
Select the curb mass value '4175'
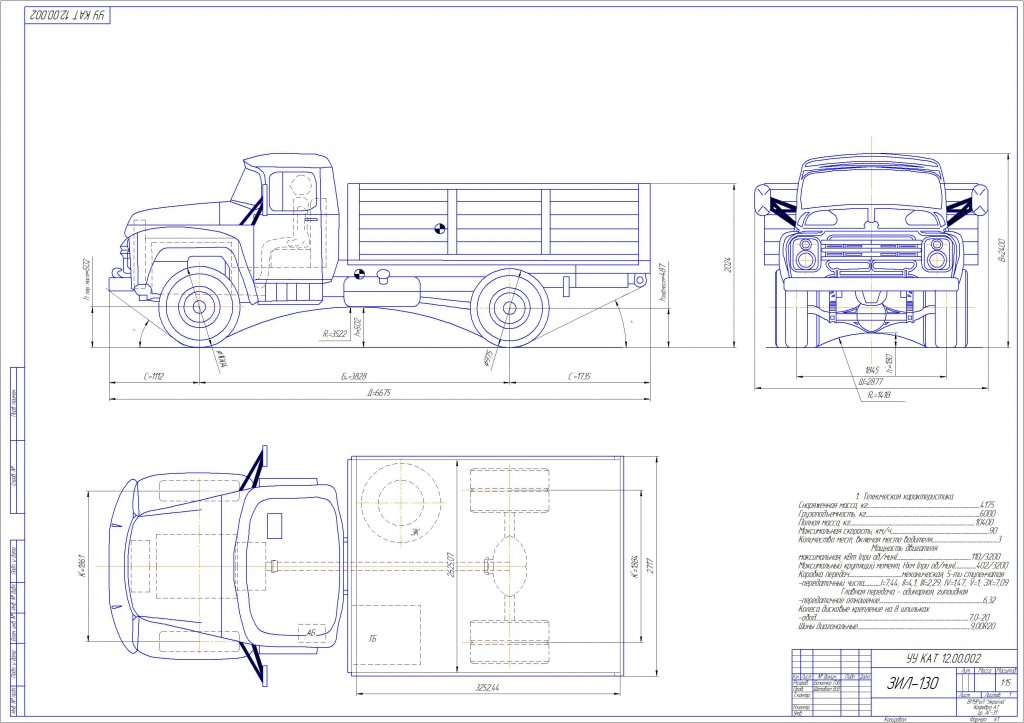[x=986, y=506]
